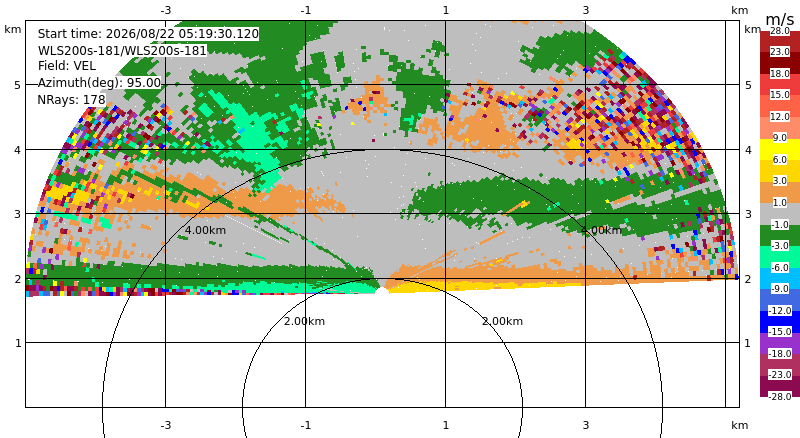Select the Field: VEL label
This screenshot has width=800, height=438.
click(x=67, y=66)
